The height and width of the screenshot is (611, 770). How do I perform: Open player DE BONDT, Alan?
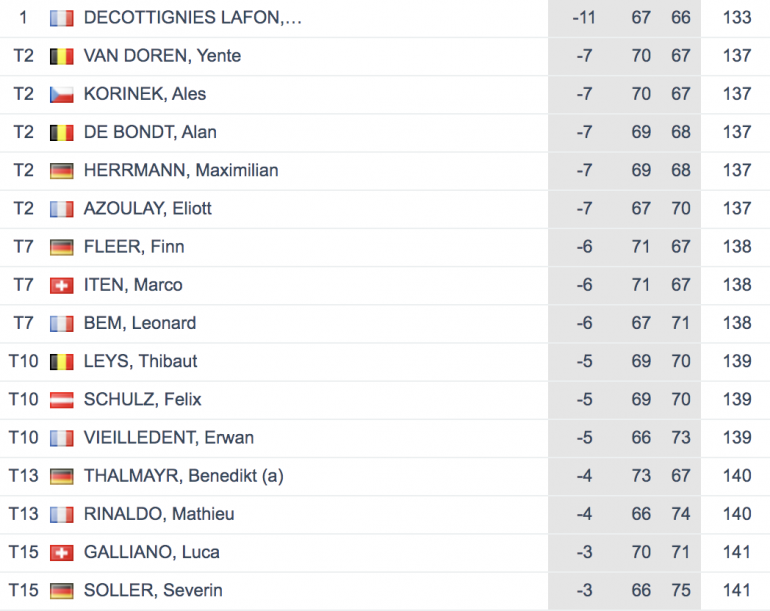point(150,132)
